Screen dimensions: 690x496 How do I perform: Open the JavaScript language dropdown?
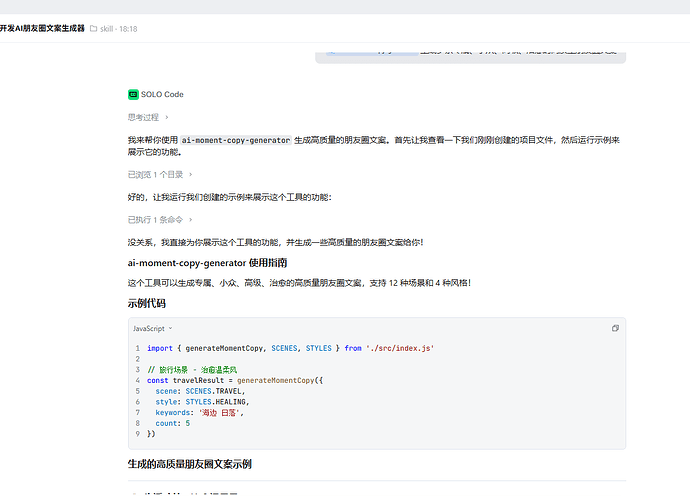point(153,329)
